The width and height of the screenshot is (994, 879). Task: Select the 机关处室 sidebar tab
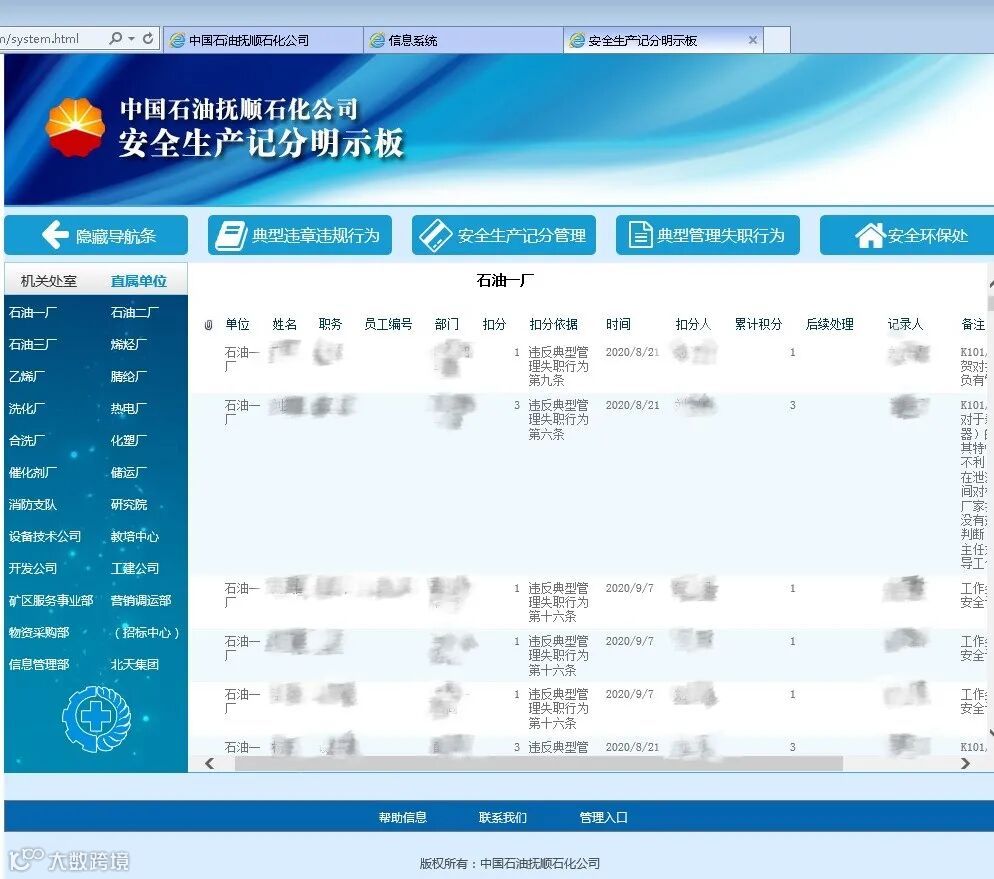tap(49, 281)
